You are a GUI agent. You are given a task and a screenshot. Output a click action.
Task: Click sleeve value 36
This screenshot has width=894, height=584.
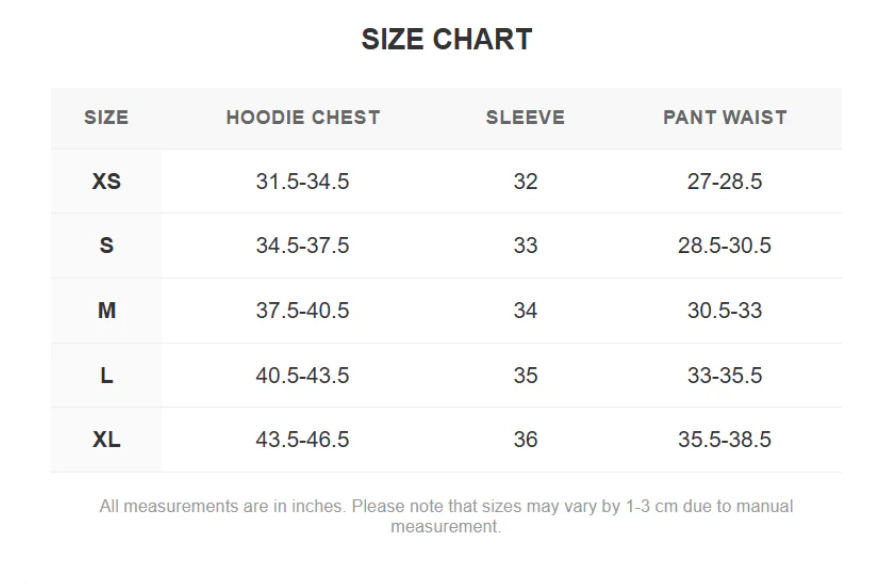[x=525, y=440]
